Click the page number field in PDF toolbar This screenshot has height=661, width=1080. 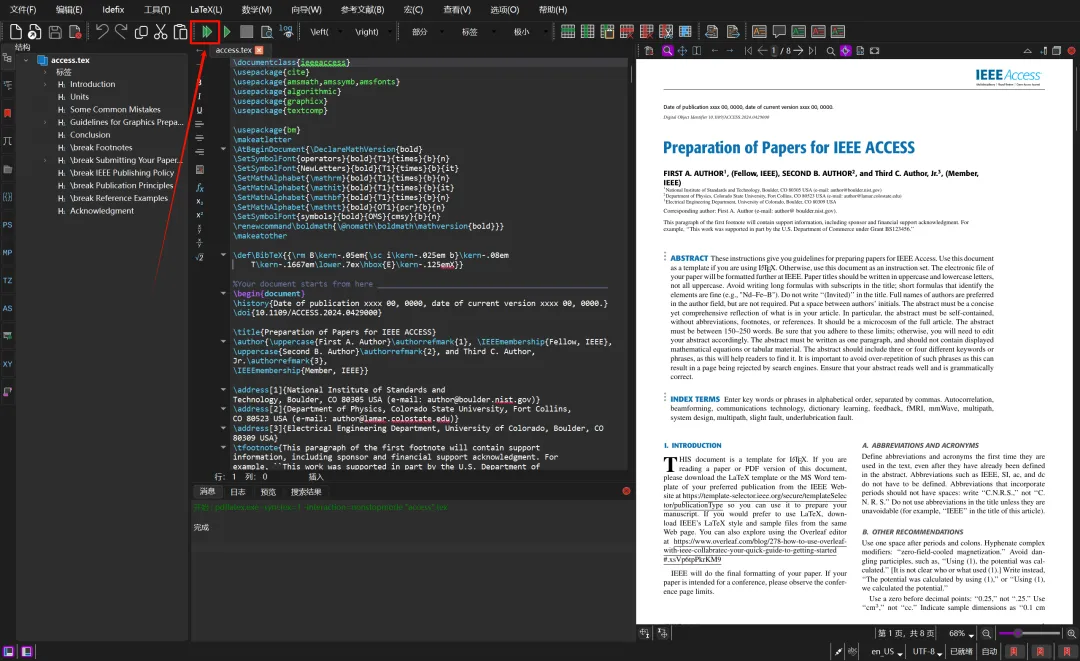point(773,51)
